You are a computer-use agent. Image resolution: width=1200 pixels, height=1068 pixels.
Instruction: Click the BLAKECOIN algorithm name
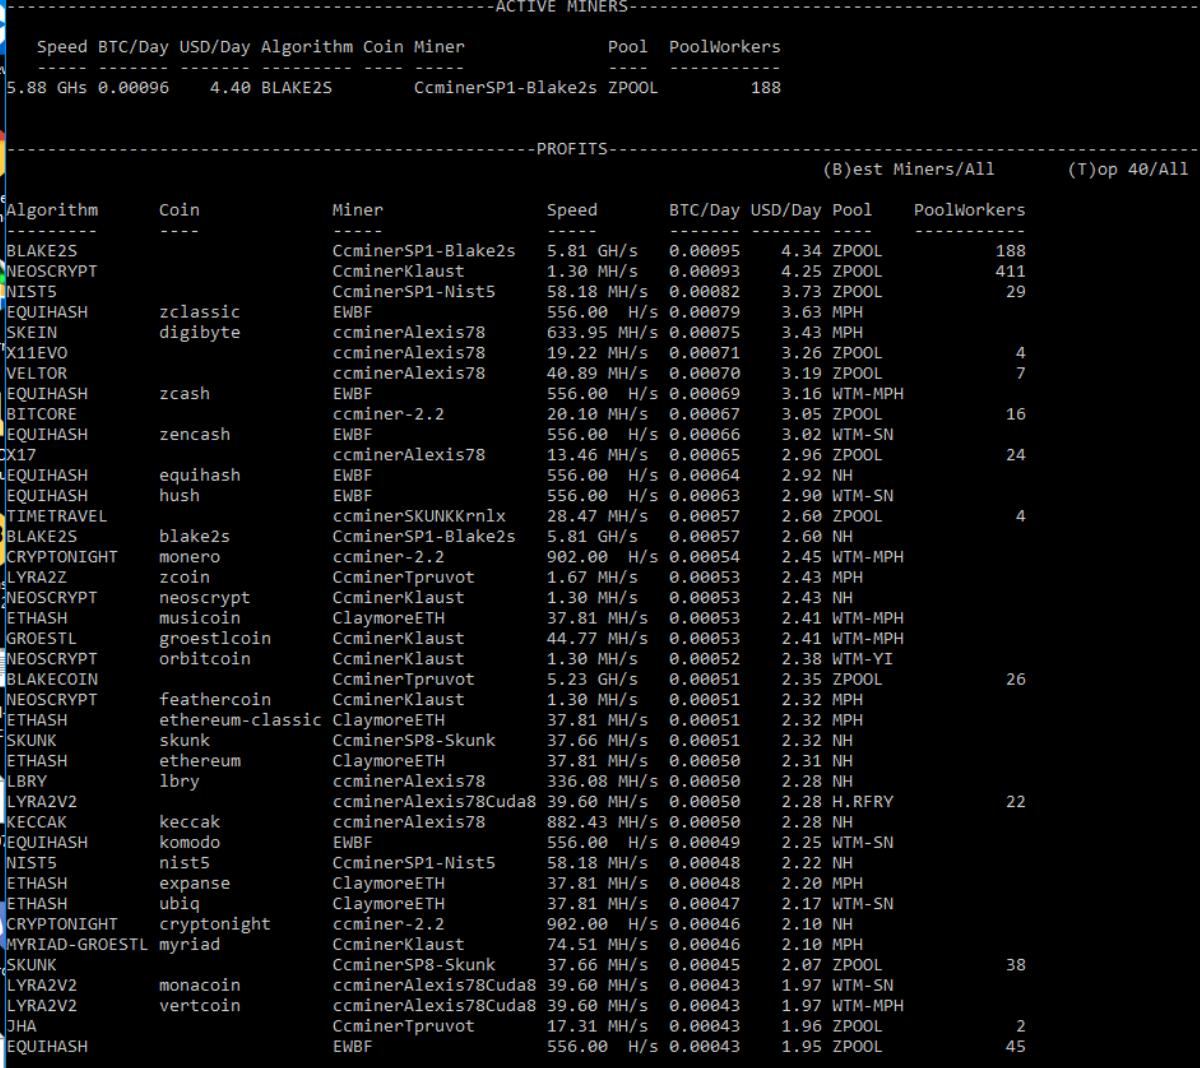click(x=52, y=679)
